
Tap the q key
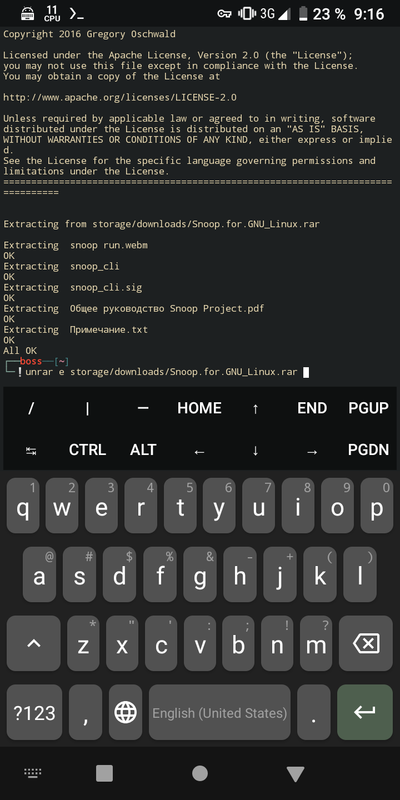tap(23, 506)
